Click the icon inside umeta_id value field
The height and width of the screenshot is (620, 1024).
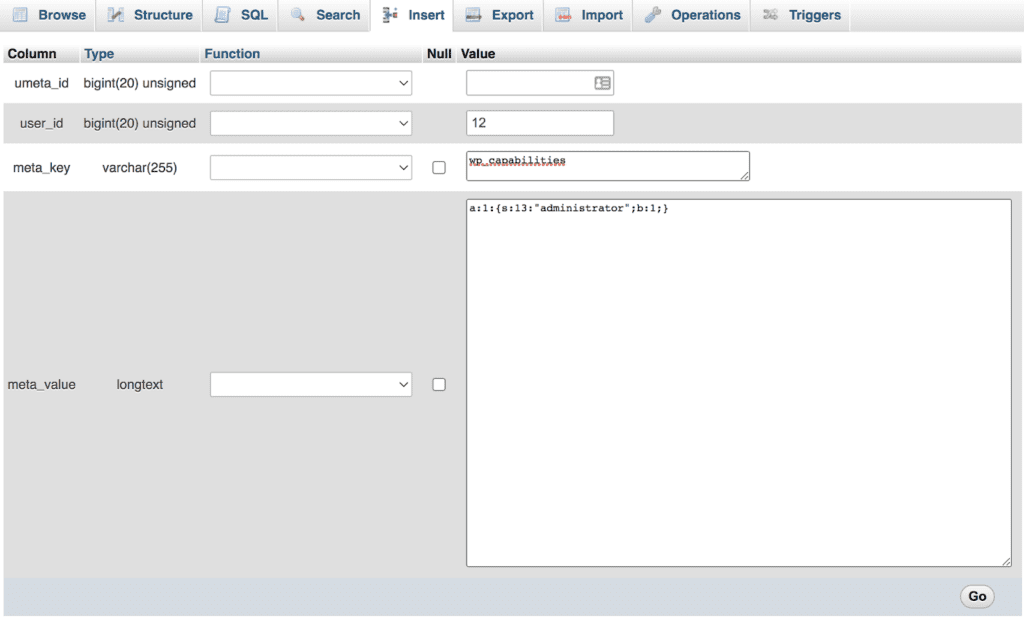point(602,83)
